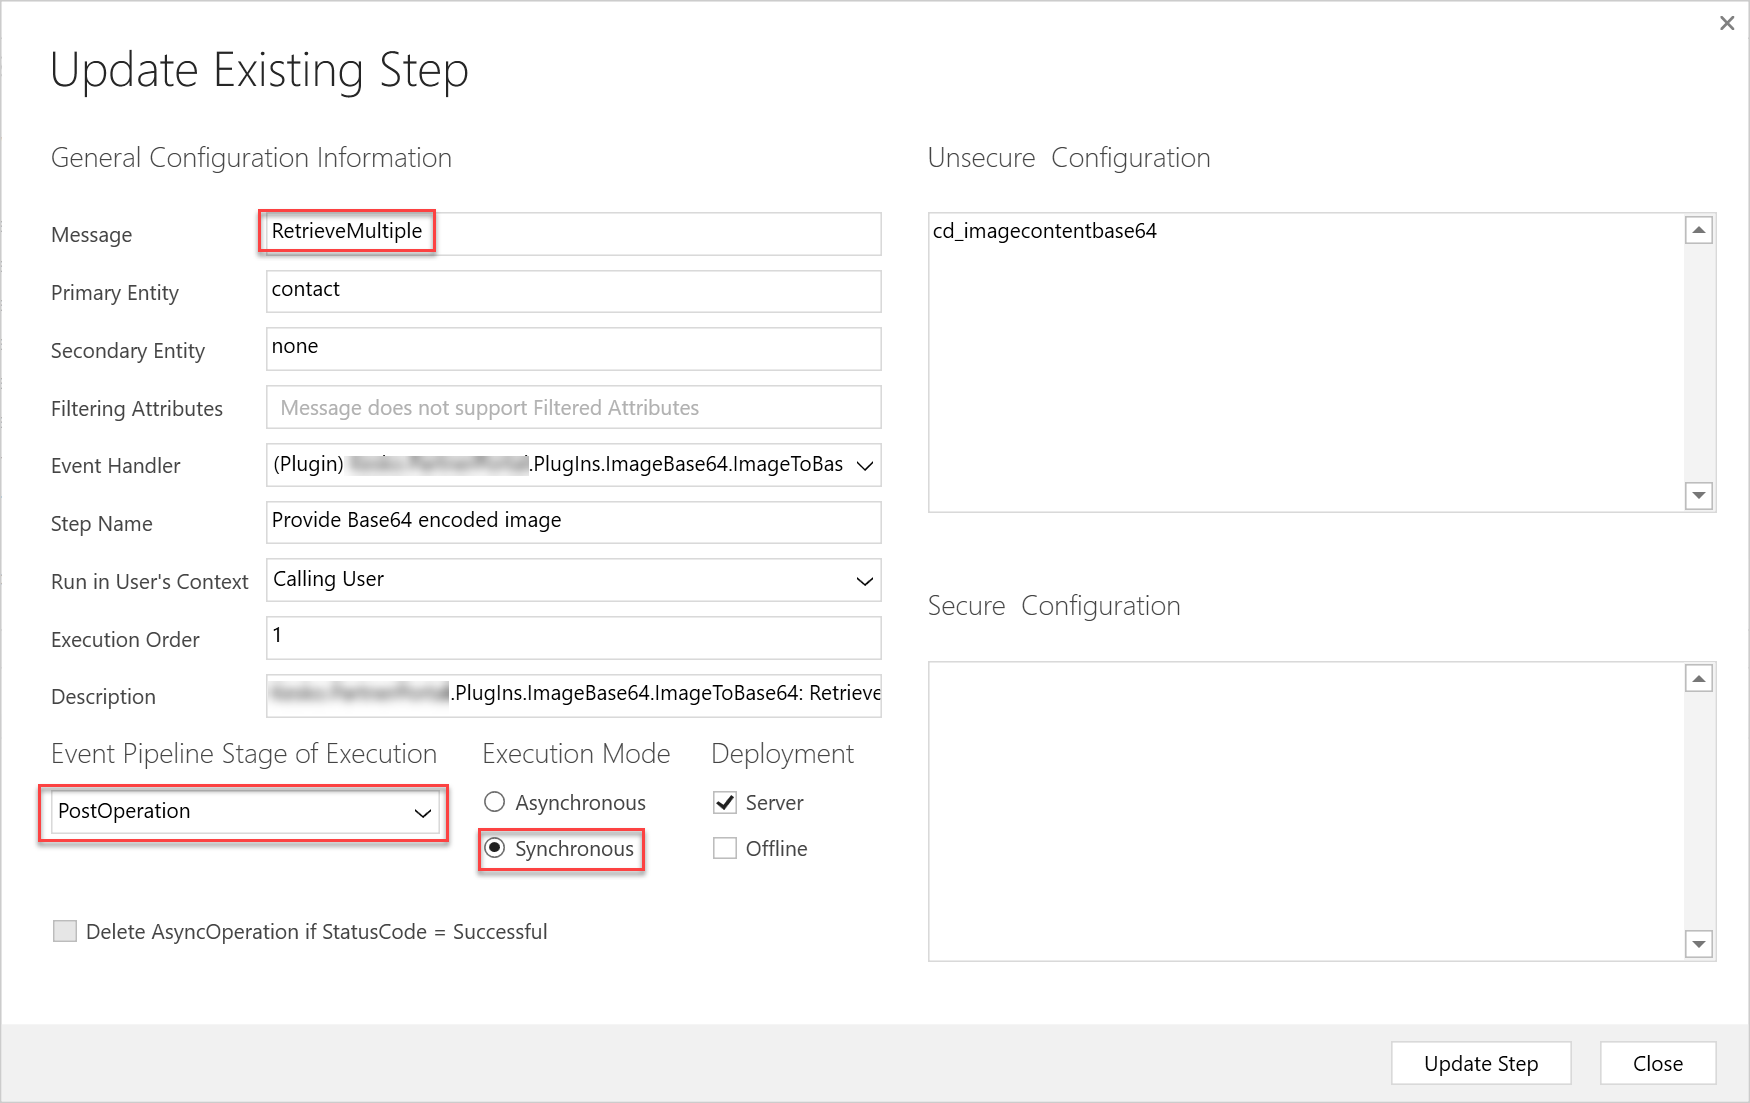Expand the Event Handler plugin dropdown

click(x=864, y=465)
